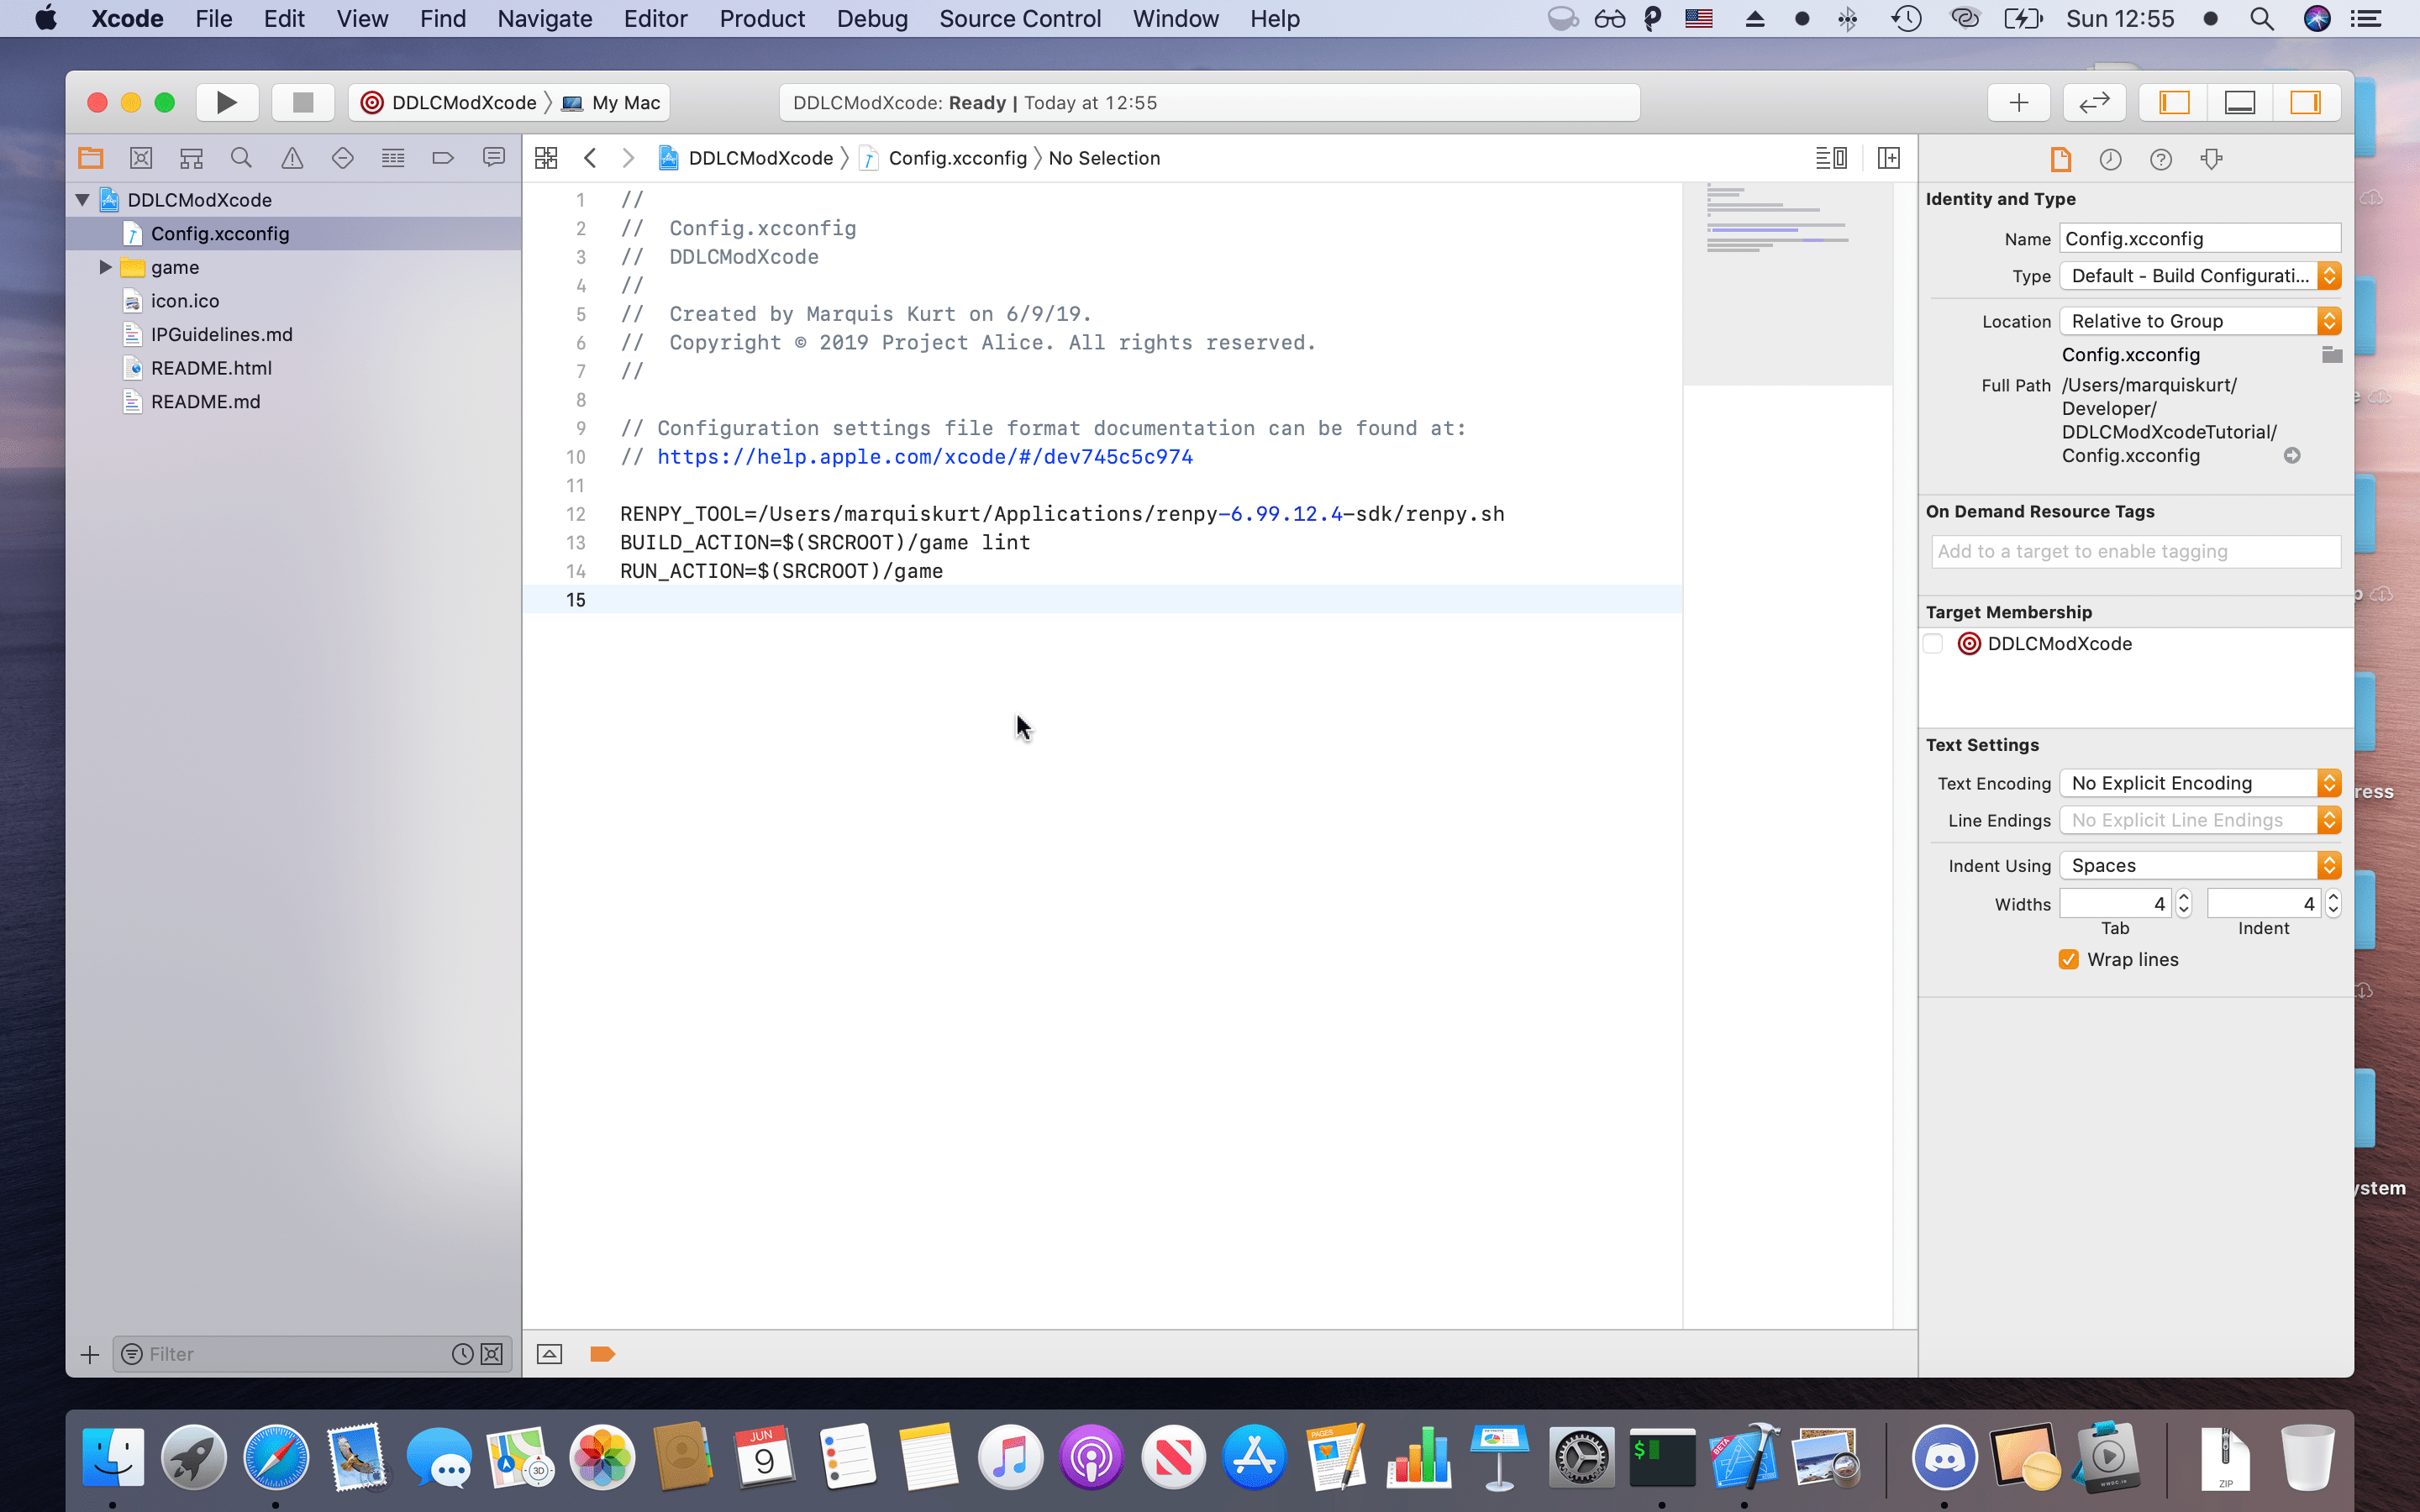Toggle code review arrows button
The image size is (2420, 1512).
point(2094,102)
